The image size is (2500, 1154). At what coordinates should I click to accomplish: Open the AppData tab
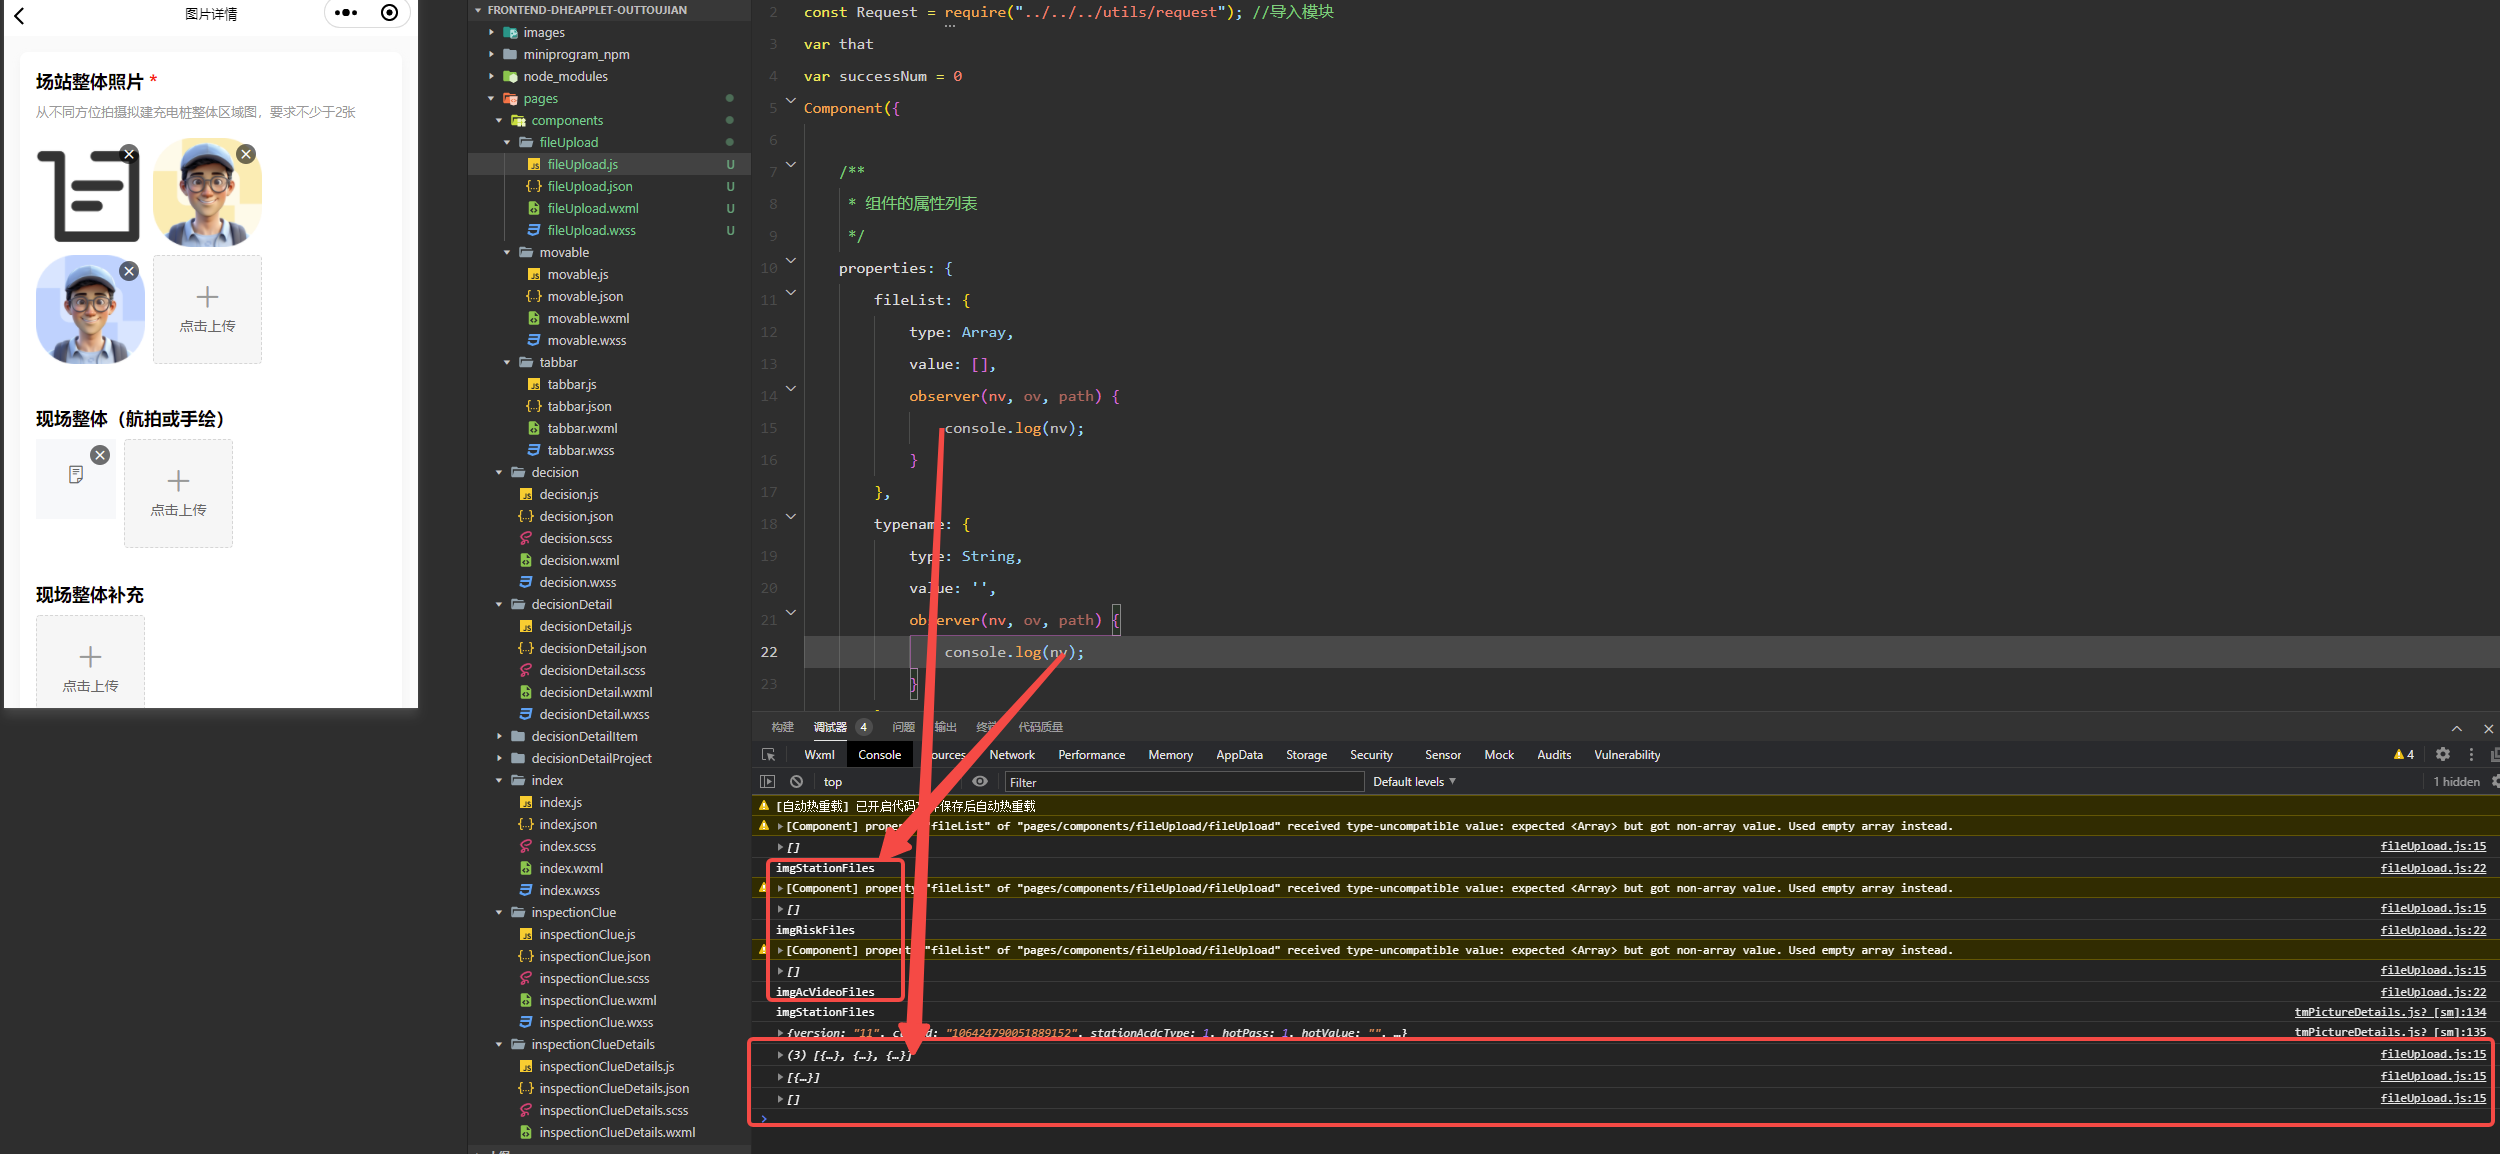(x=1238, y=755)
